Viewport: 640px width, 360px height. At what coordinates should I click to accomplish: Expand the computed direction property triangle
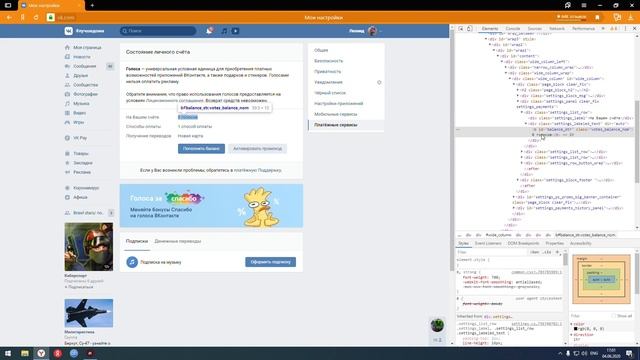572,335
